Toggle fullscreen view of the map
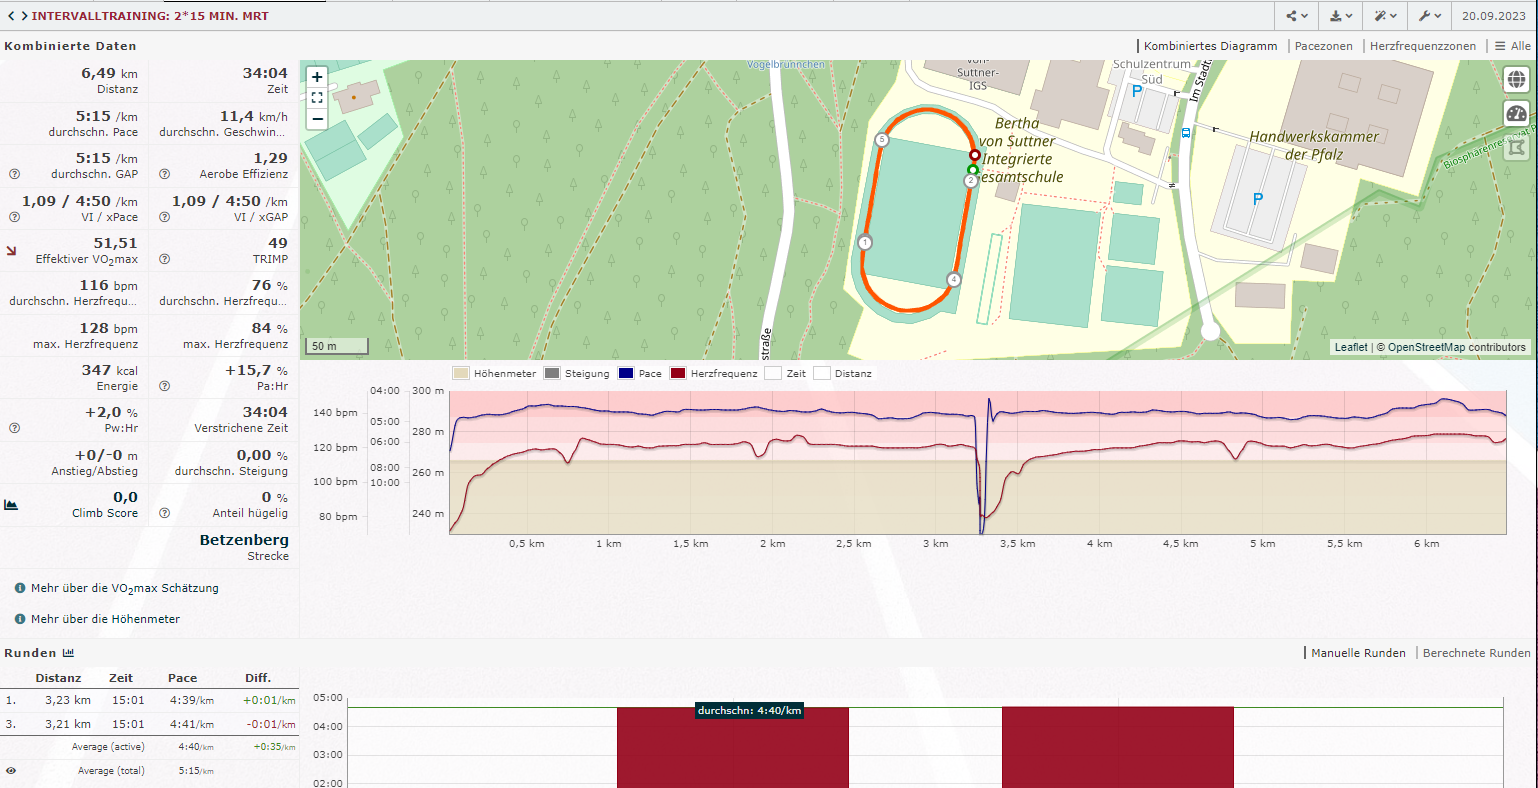Screen dimensions: 1538x788 (x=317, y=98)
